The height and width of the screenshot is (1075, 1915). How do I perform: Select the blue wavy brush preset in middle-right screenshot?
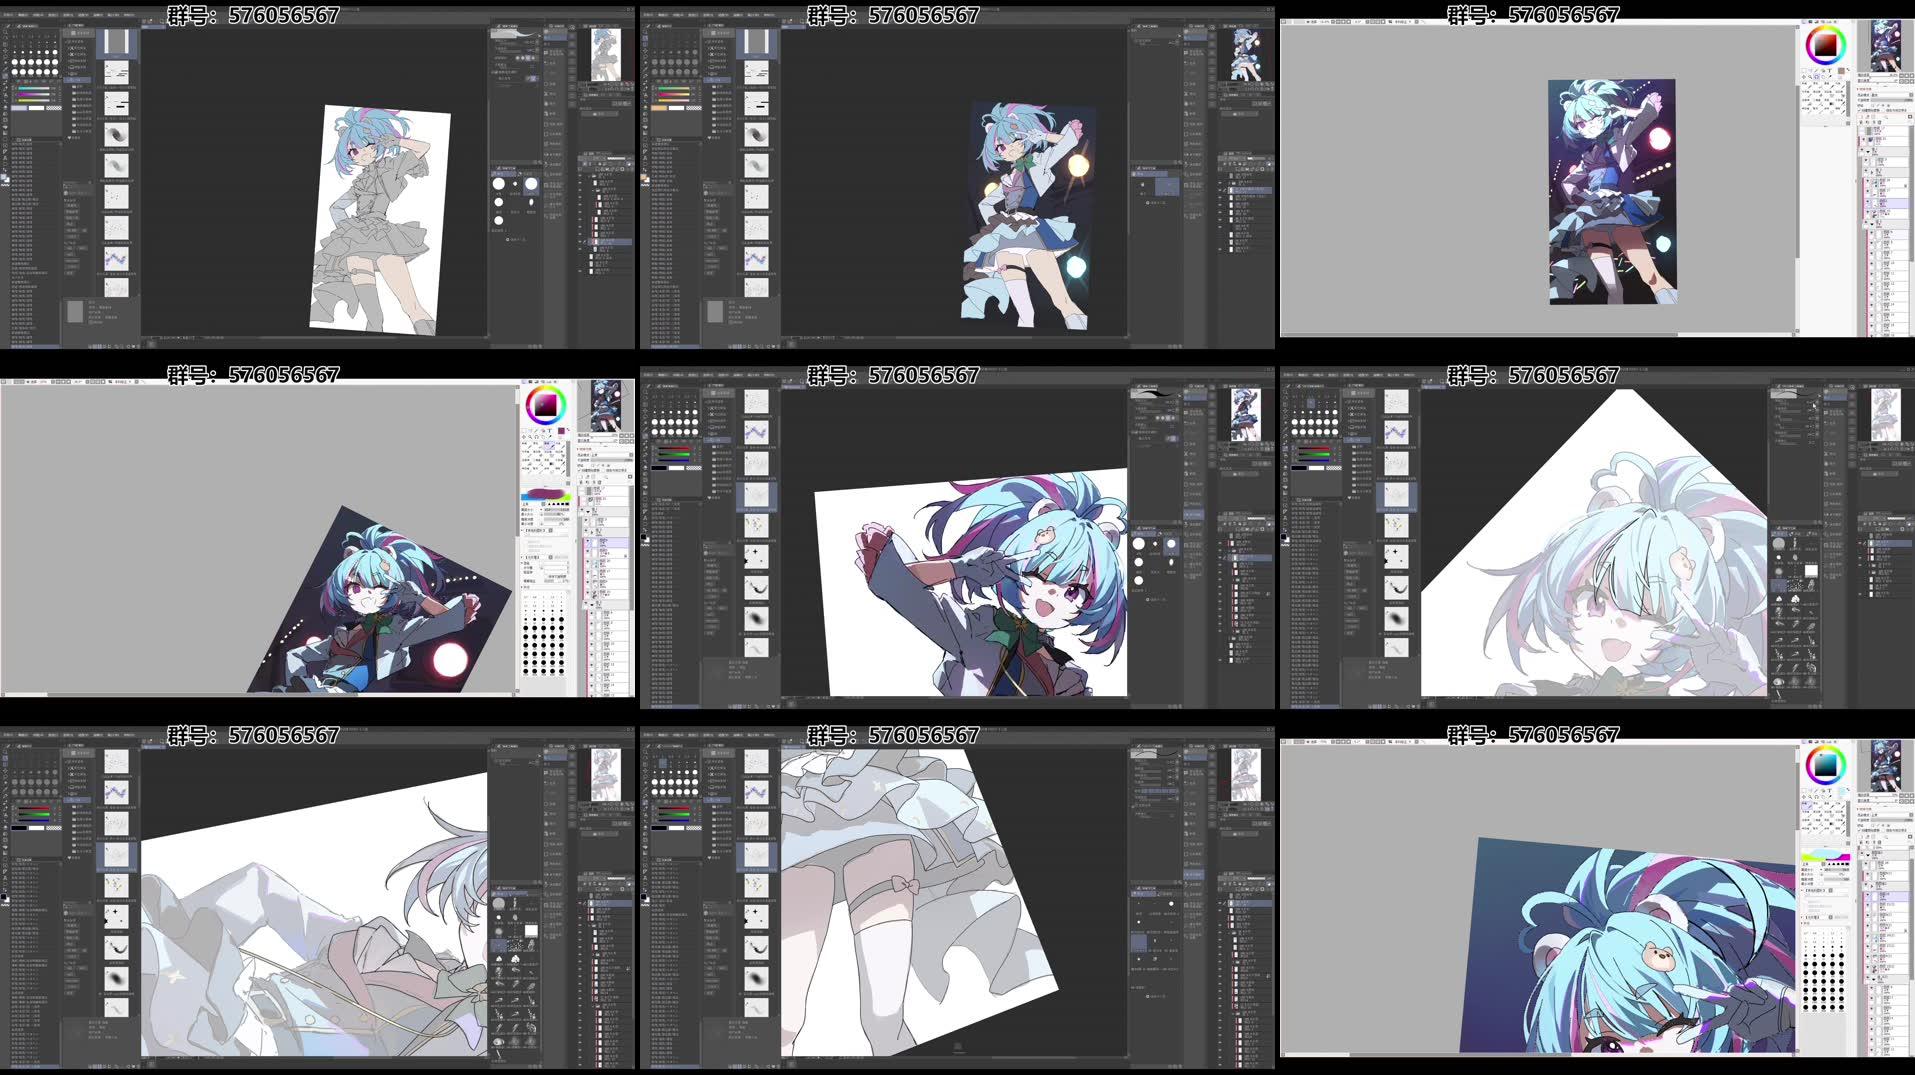[x=1397, y=433]
